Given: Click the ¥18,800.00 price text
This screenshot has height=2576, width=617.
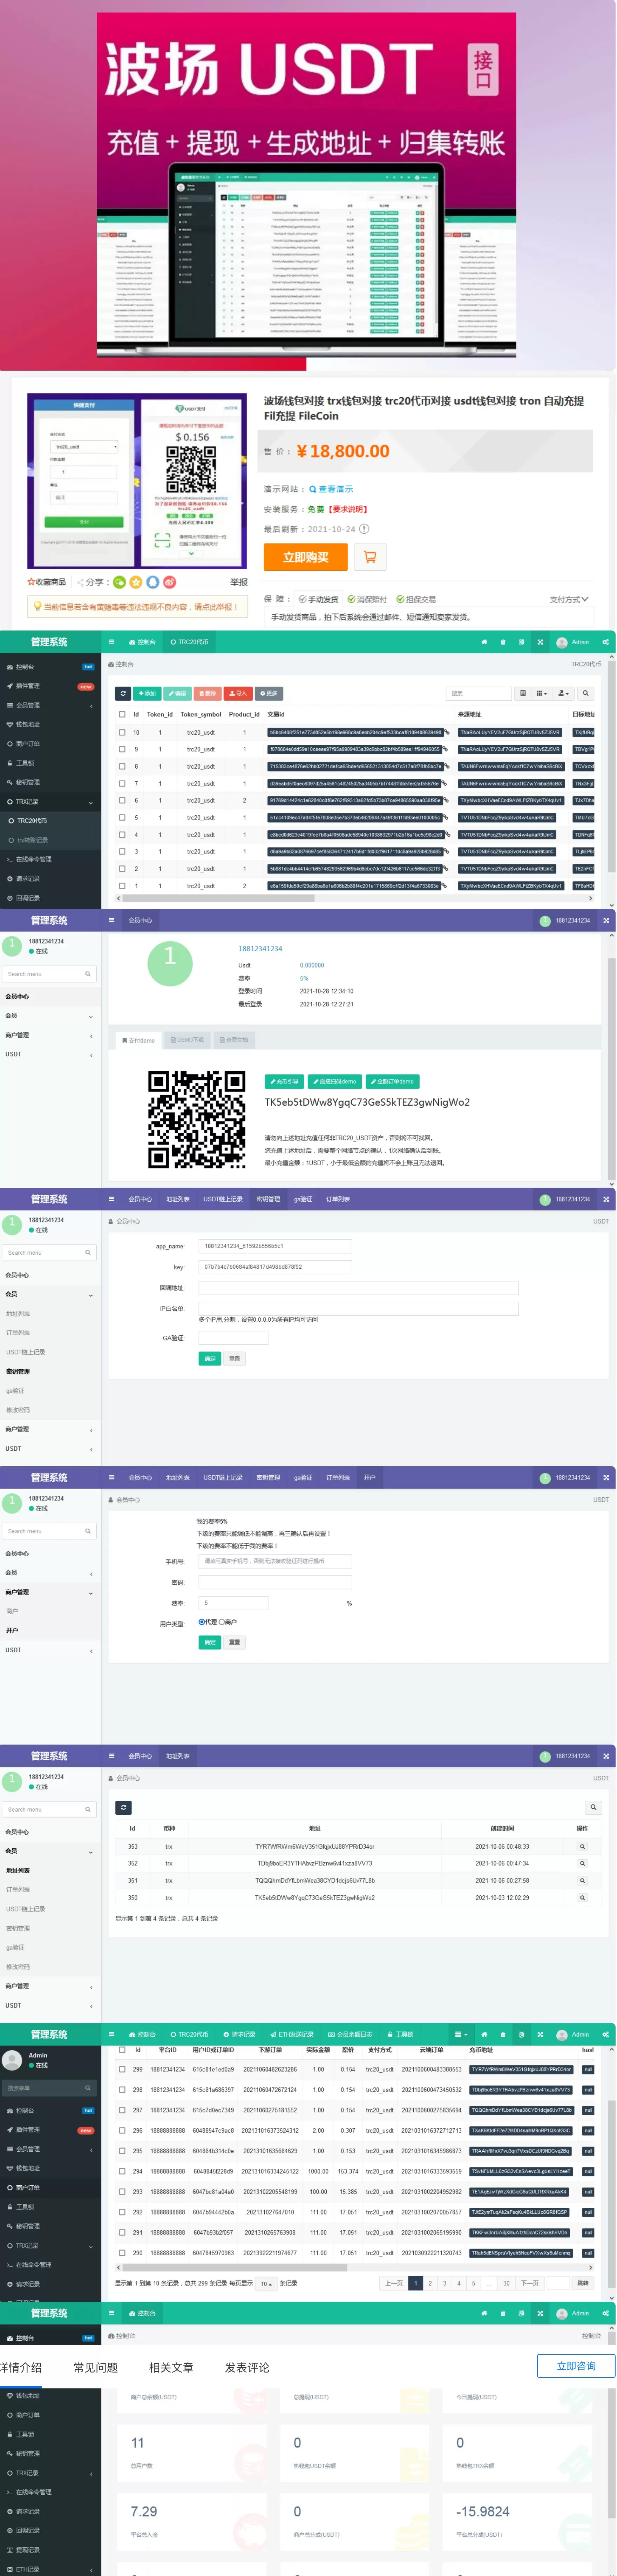Looking at the screenshot, I should [x=343, y=451].
